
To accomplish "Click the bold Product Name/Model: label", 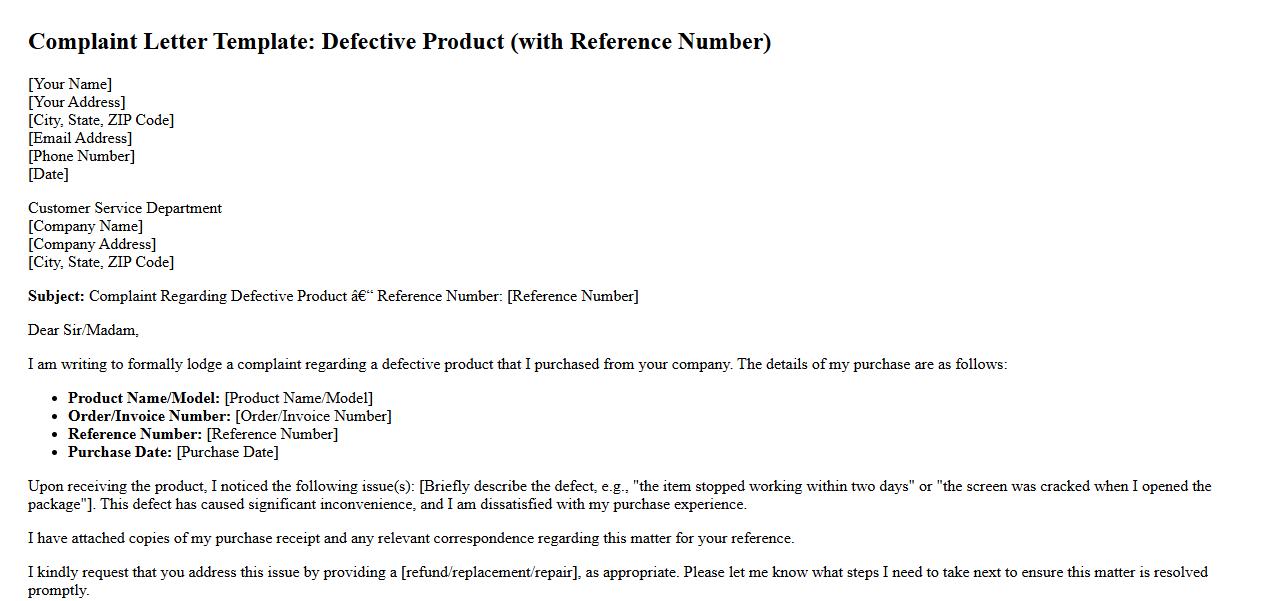I will (x=144, y=398).
